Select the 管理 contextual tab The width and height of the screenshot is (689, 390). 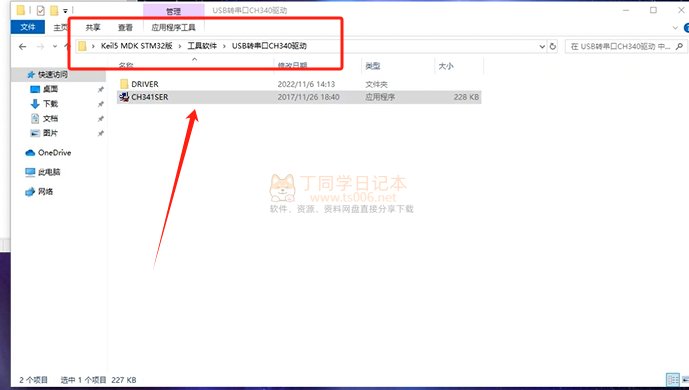(174, 11)
